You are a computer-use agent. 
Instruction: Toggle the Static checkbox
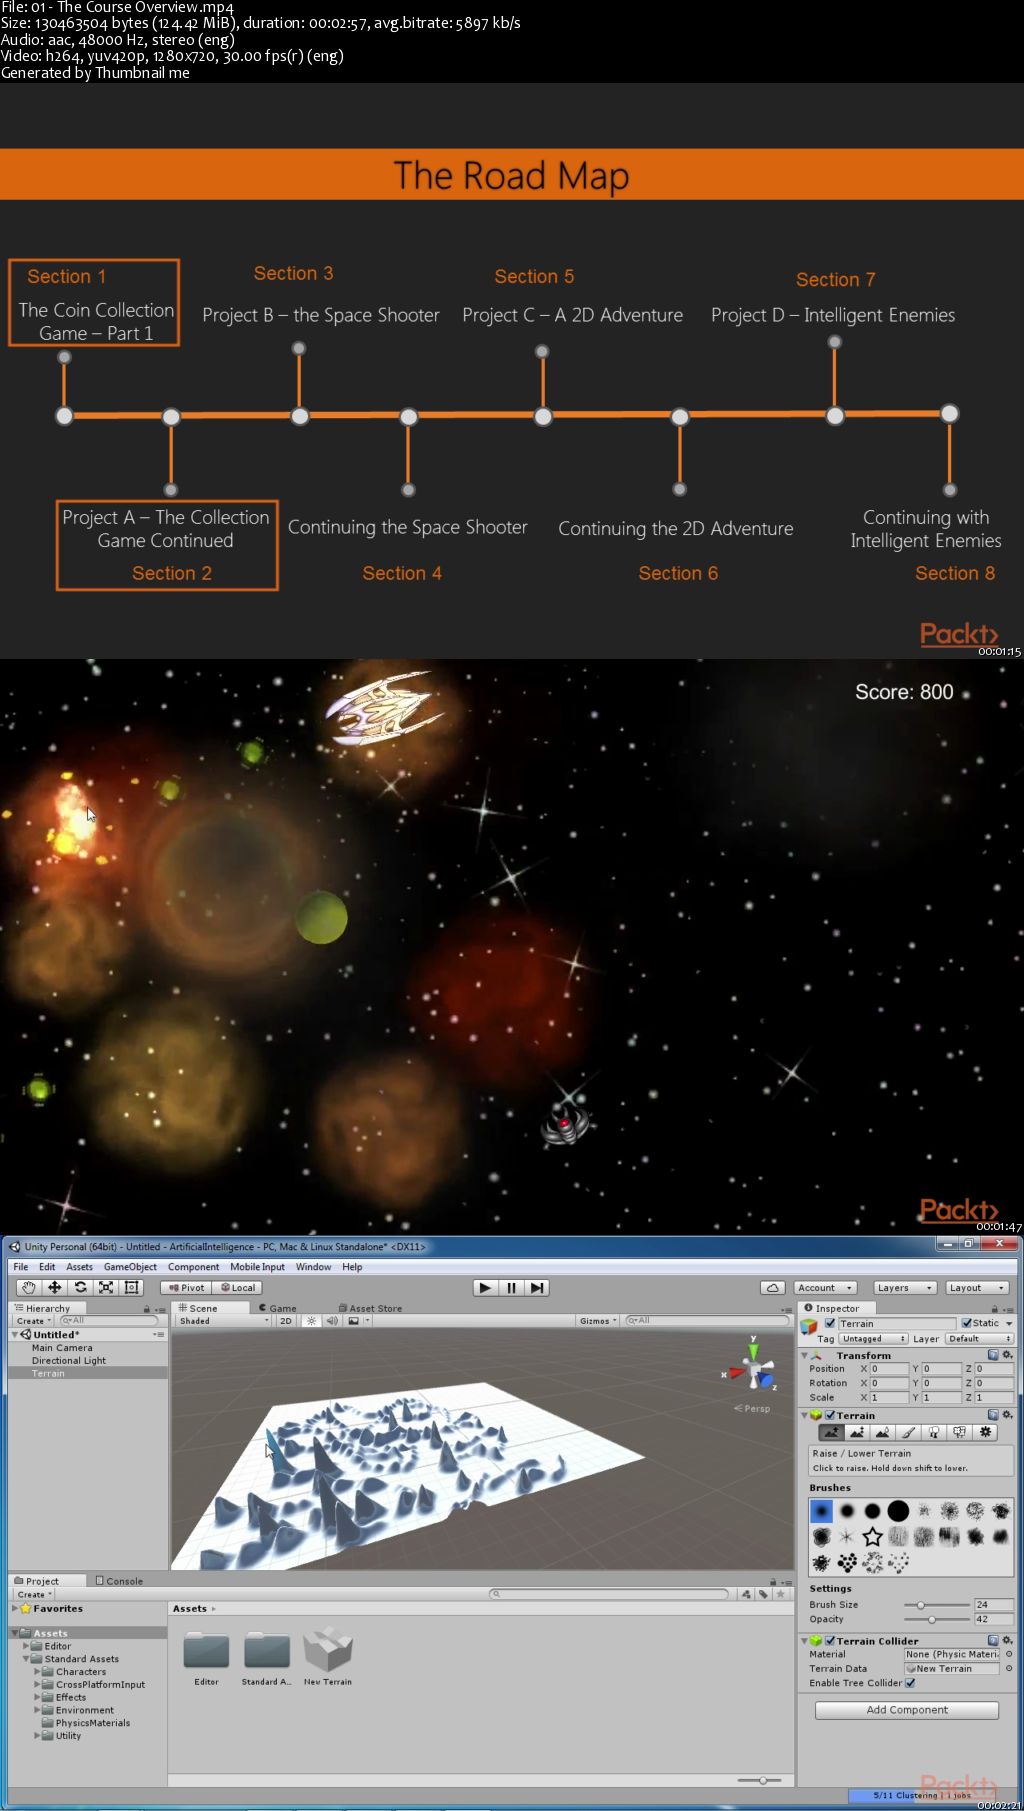click(x=966, y=1323)
